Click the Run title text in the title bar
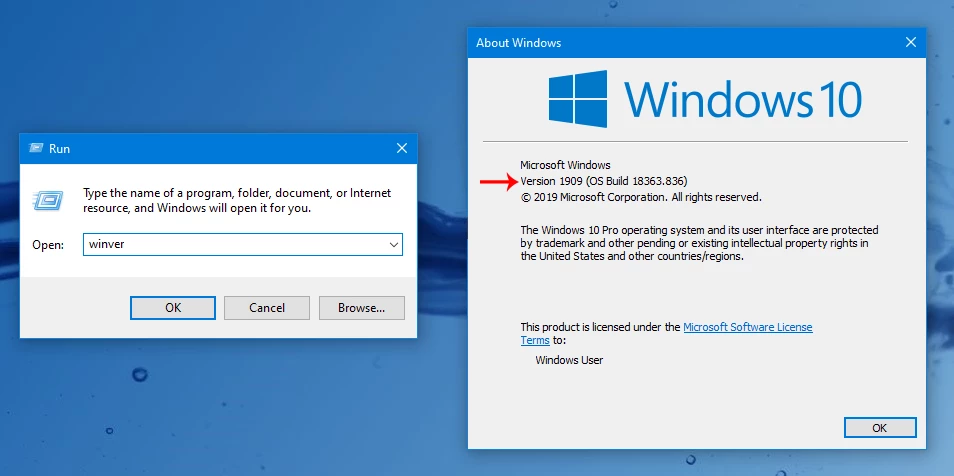Image resolution: width=954 pixels, height=476 pixels. coord(60,149)
